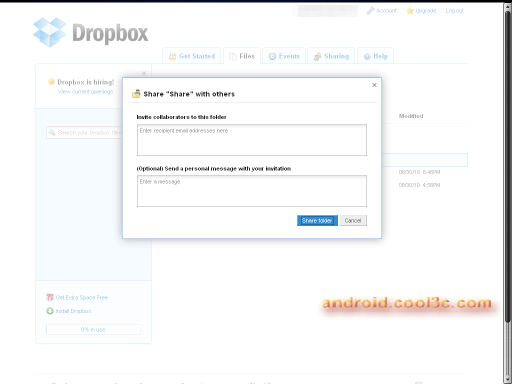Open the Install Dropbox link

coord(73,311)
